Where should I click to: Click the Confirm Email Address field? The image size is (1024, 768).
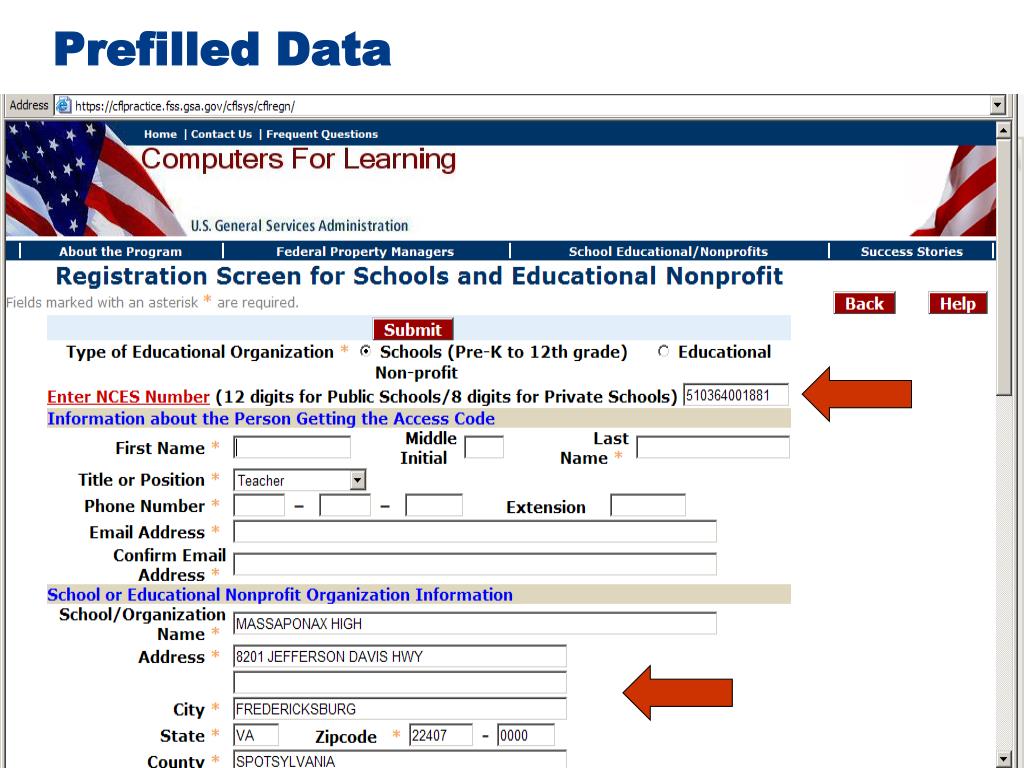475,564
